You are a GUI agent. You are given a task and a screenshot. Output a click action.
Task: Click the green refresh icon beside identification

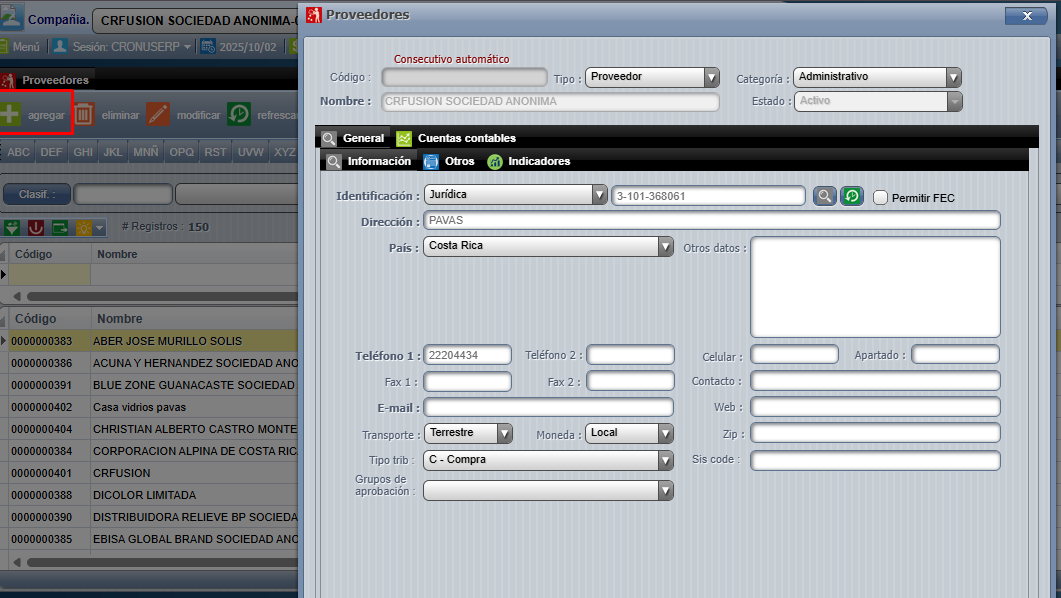click(x=851, y=196)
